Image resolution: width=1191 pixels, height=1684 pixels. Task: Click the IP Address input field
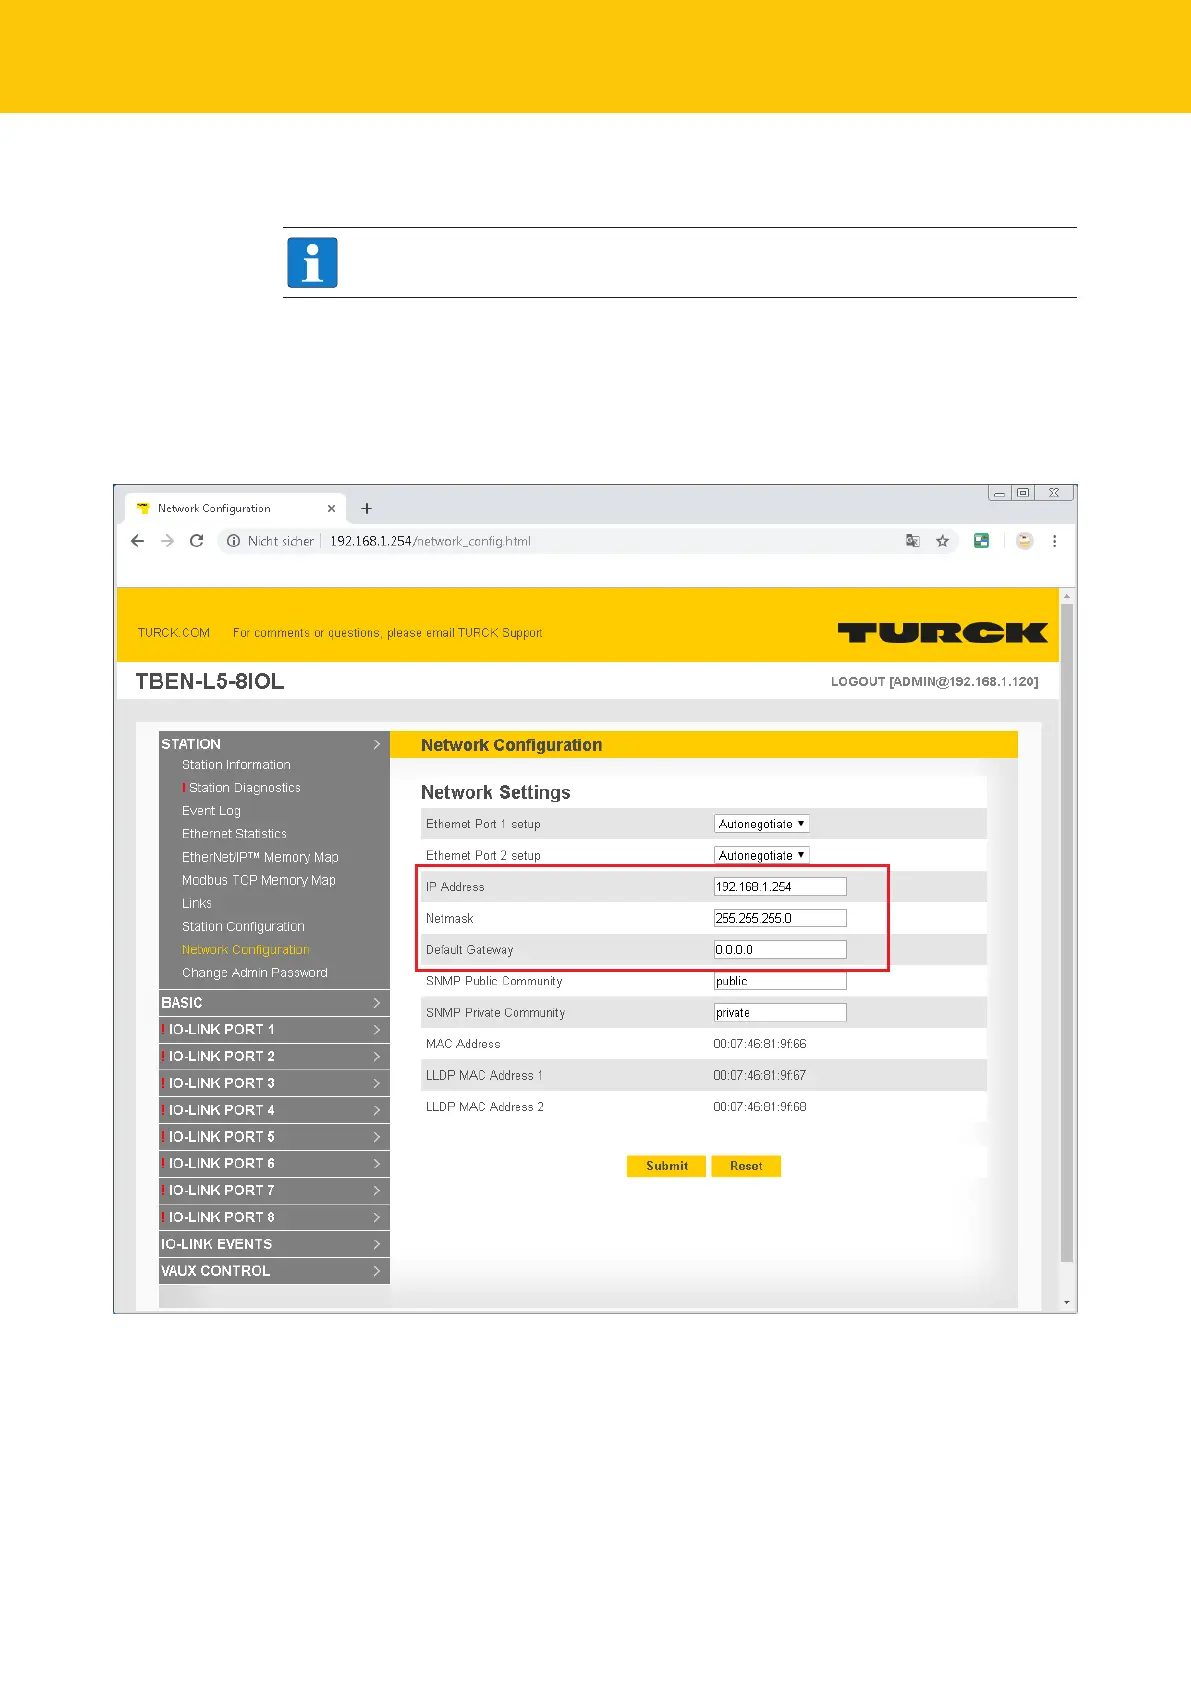click(x=780, y=887)
